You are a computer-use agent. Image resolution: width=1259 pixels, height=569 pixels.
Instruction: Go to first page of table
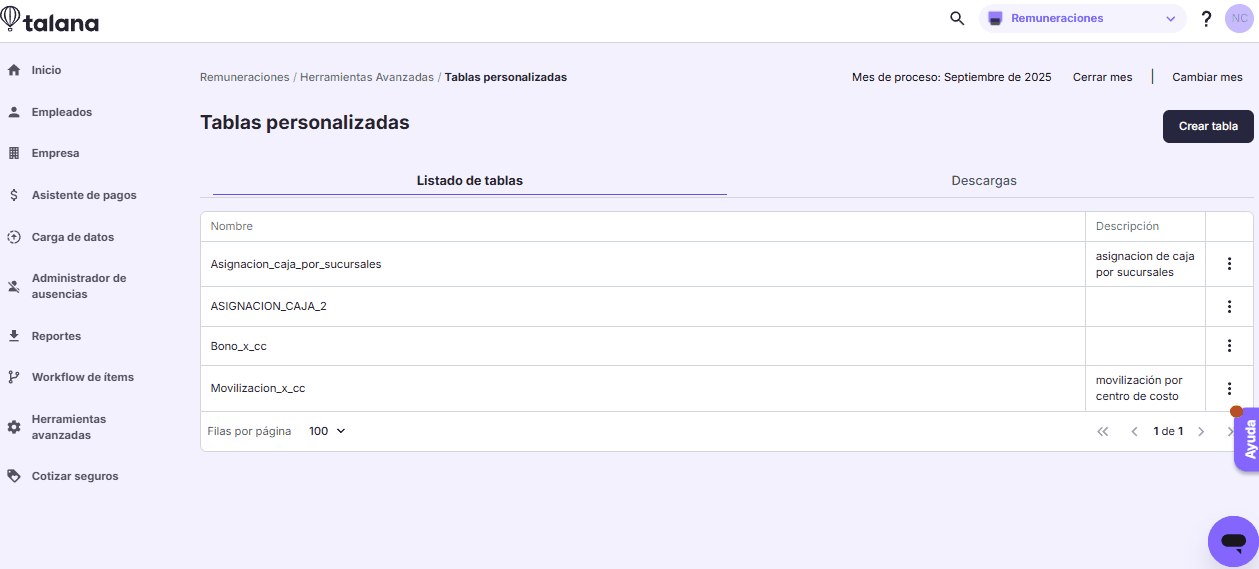click(1103, 432)
